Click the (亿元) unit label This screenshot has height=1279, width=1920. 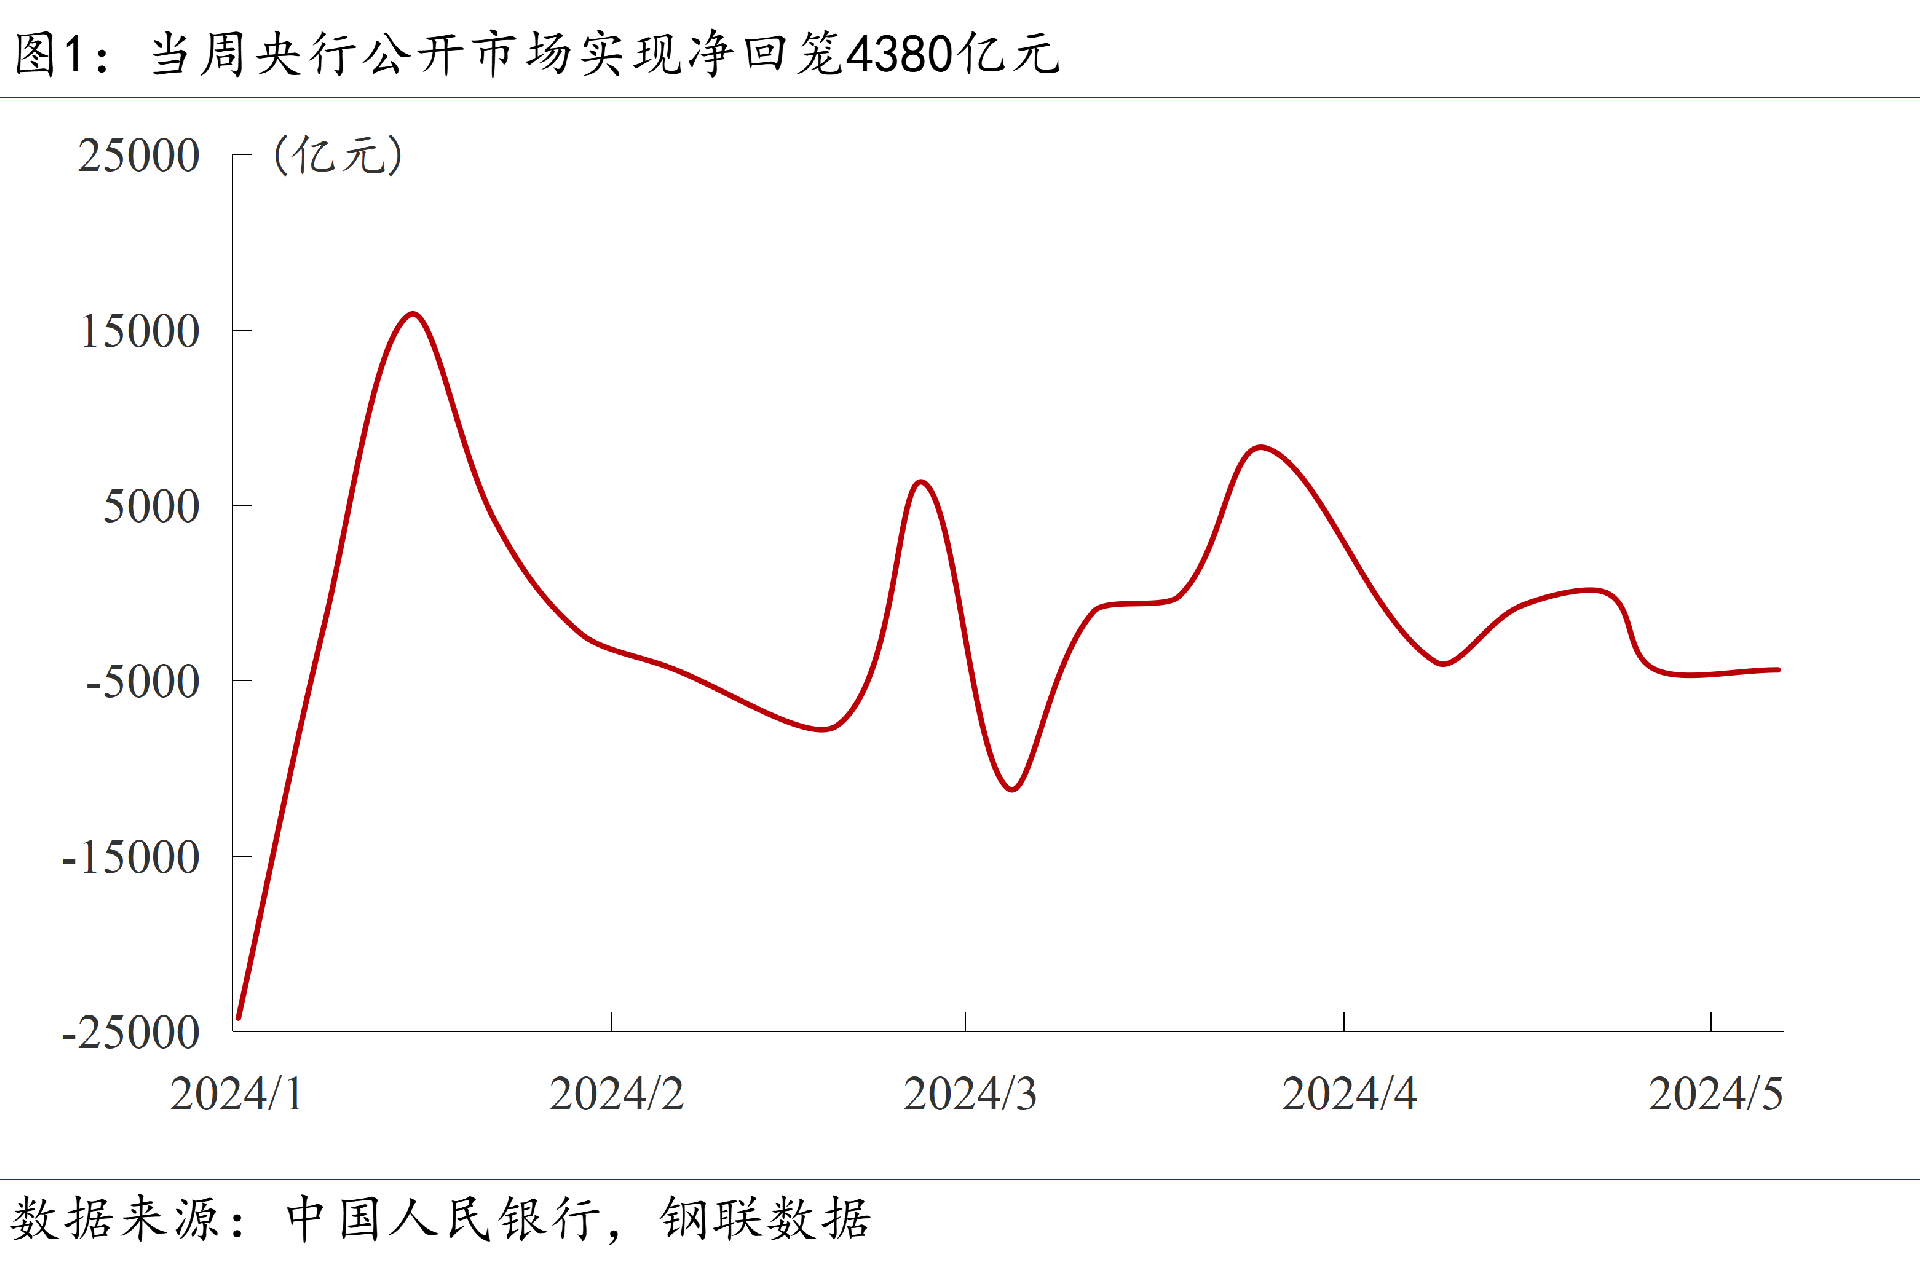[x=338, y=156]
